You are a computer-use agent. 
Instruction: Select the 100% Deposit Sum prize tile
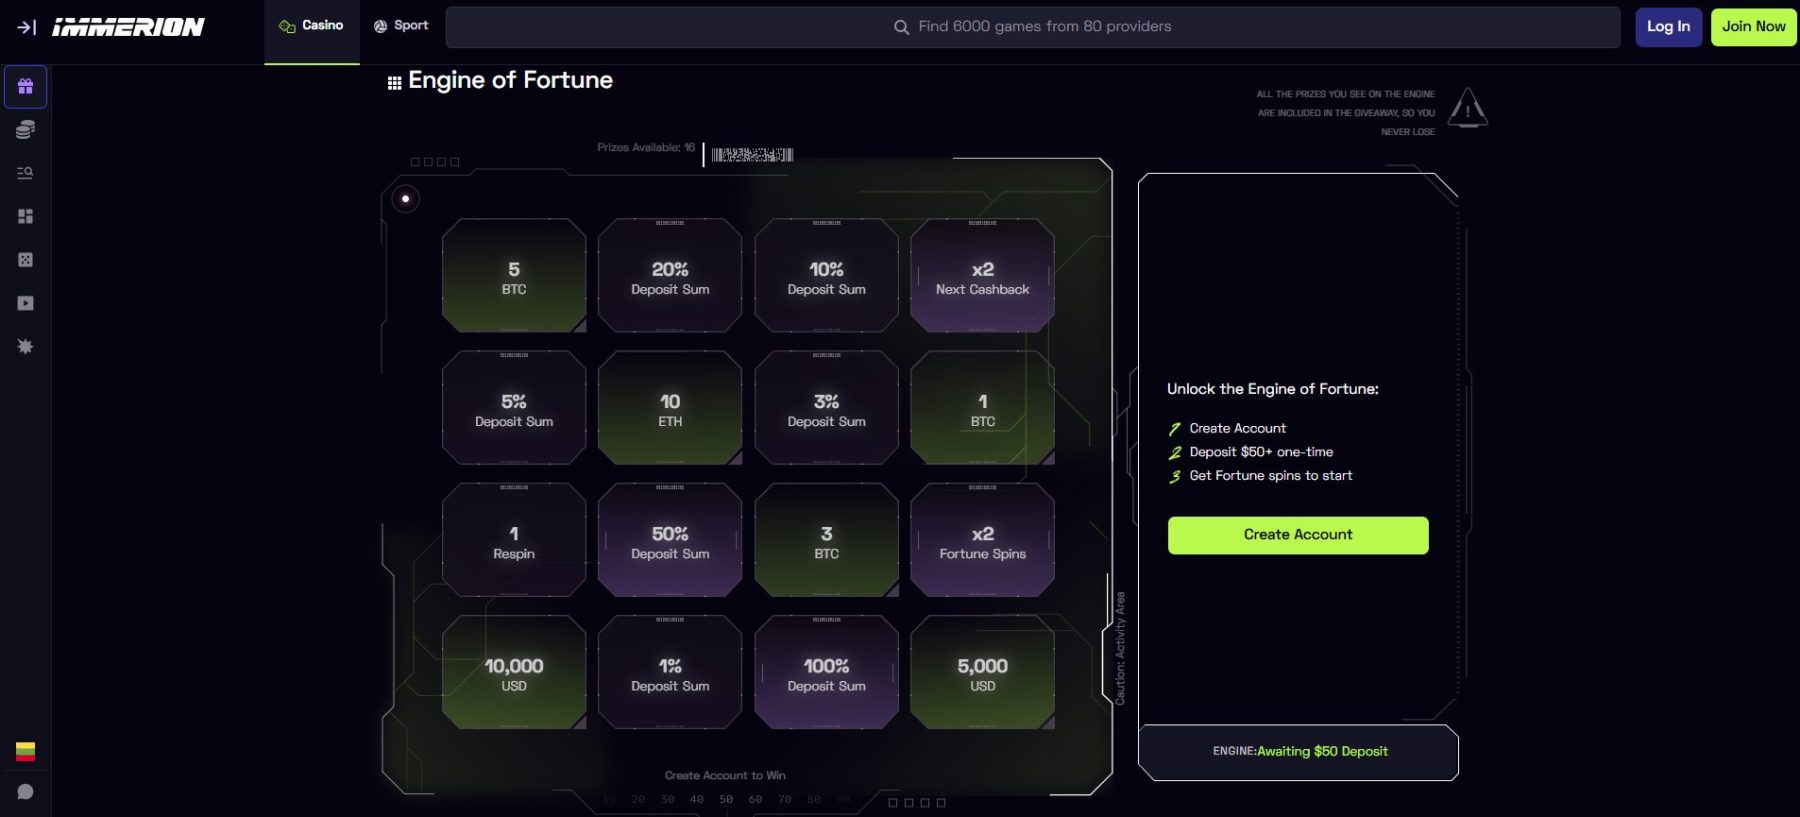click(x=826, y=674)
